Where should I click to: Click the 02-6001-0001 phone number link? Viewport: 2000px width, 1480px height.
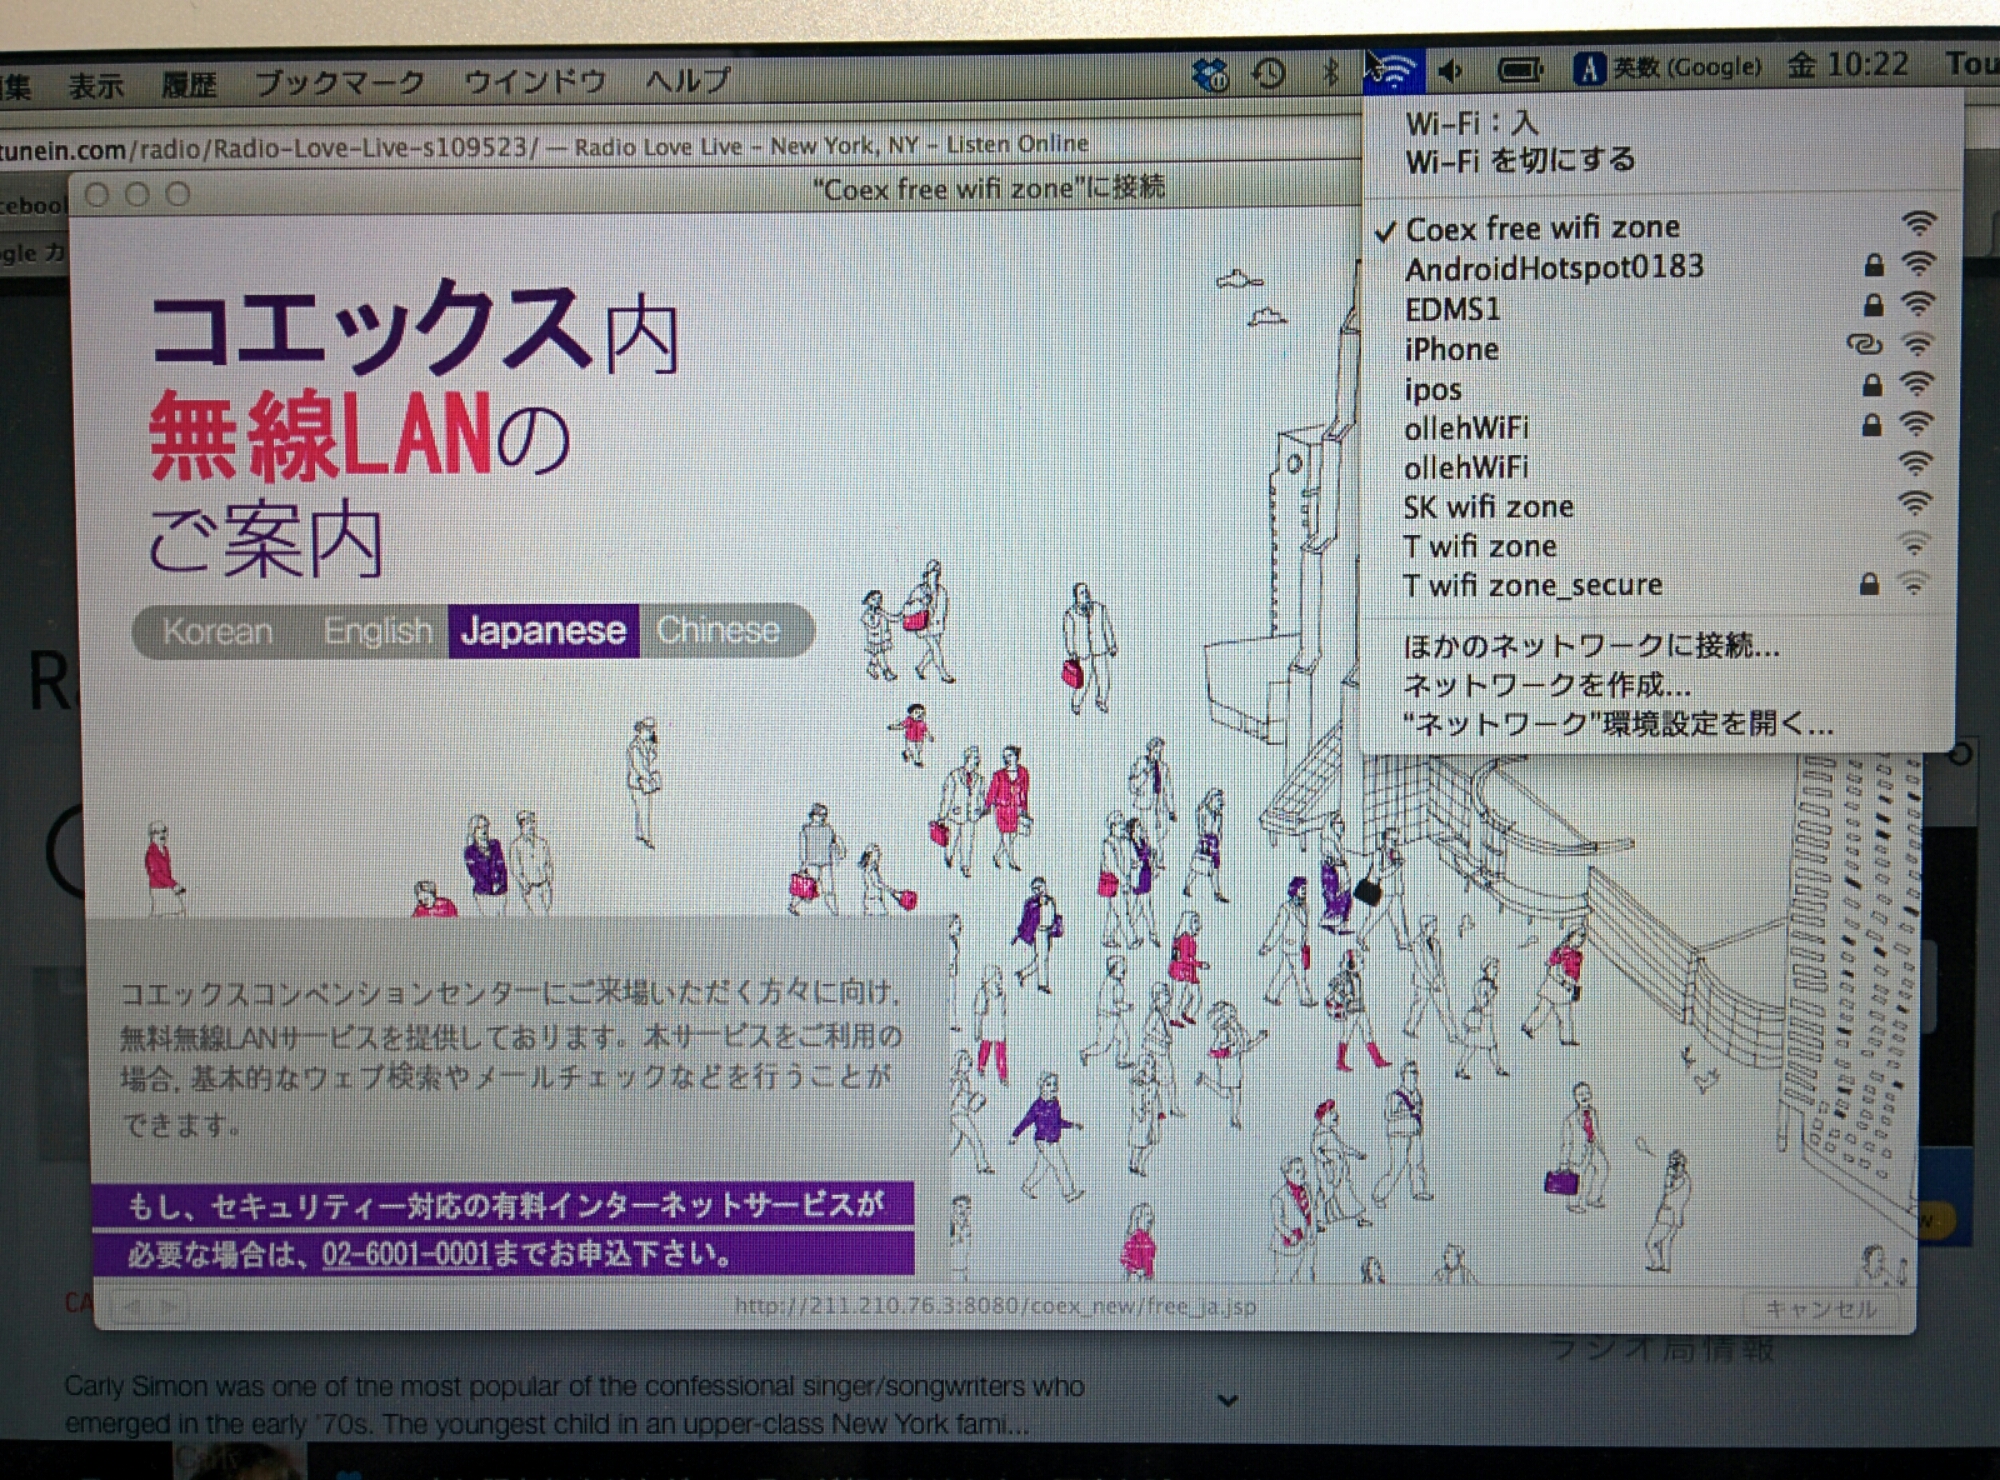(x=405, y=1253)
